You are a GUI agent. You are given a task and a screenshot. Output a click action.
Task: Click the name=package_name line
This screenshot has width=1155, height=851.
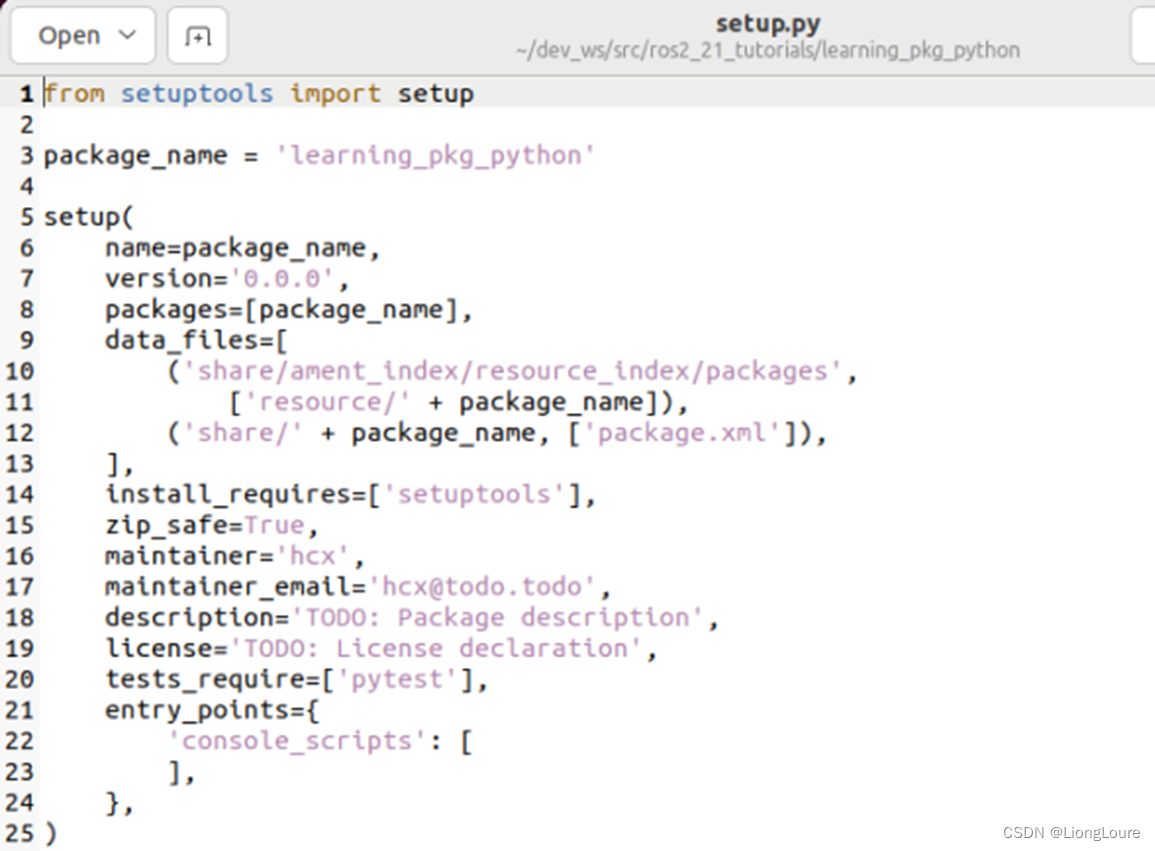[242, 248]
